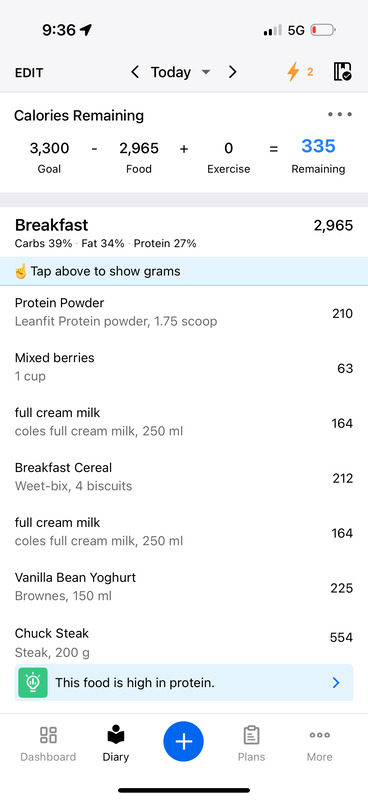Image resolution: width=368 pixels, height=800 pixels.
Task: Open the Weet-bix Breakfast Cereal entry
Action: tap(184, 478)
